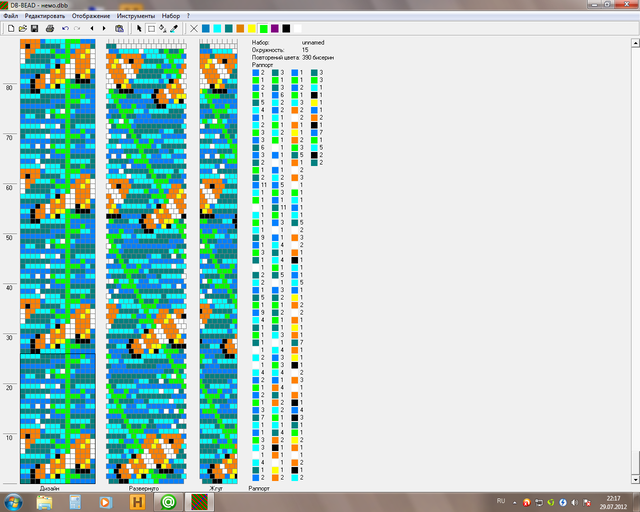Click row marker 10 on ruler
Viewport: 640px width, 512px height.
9,438
